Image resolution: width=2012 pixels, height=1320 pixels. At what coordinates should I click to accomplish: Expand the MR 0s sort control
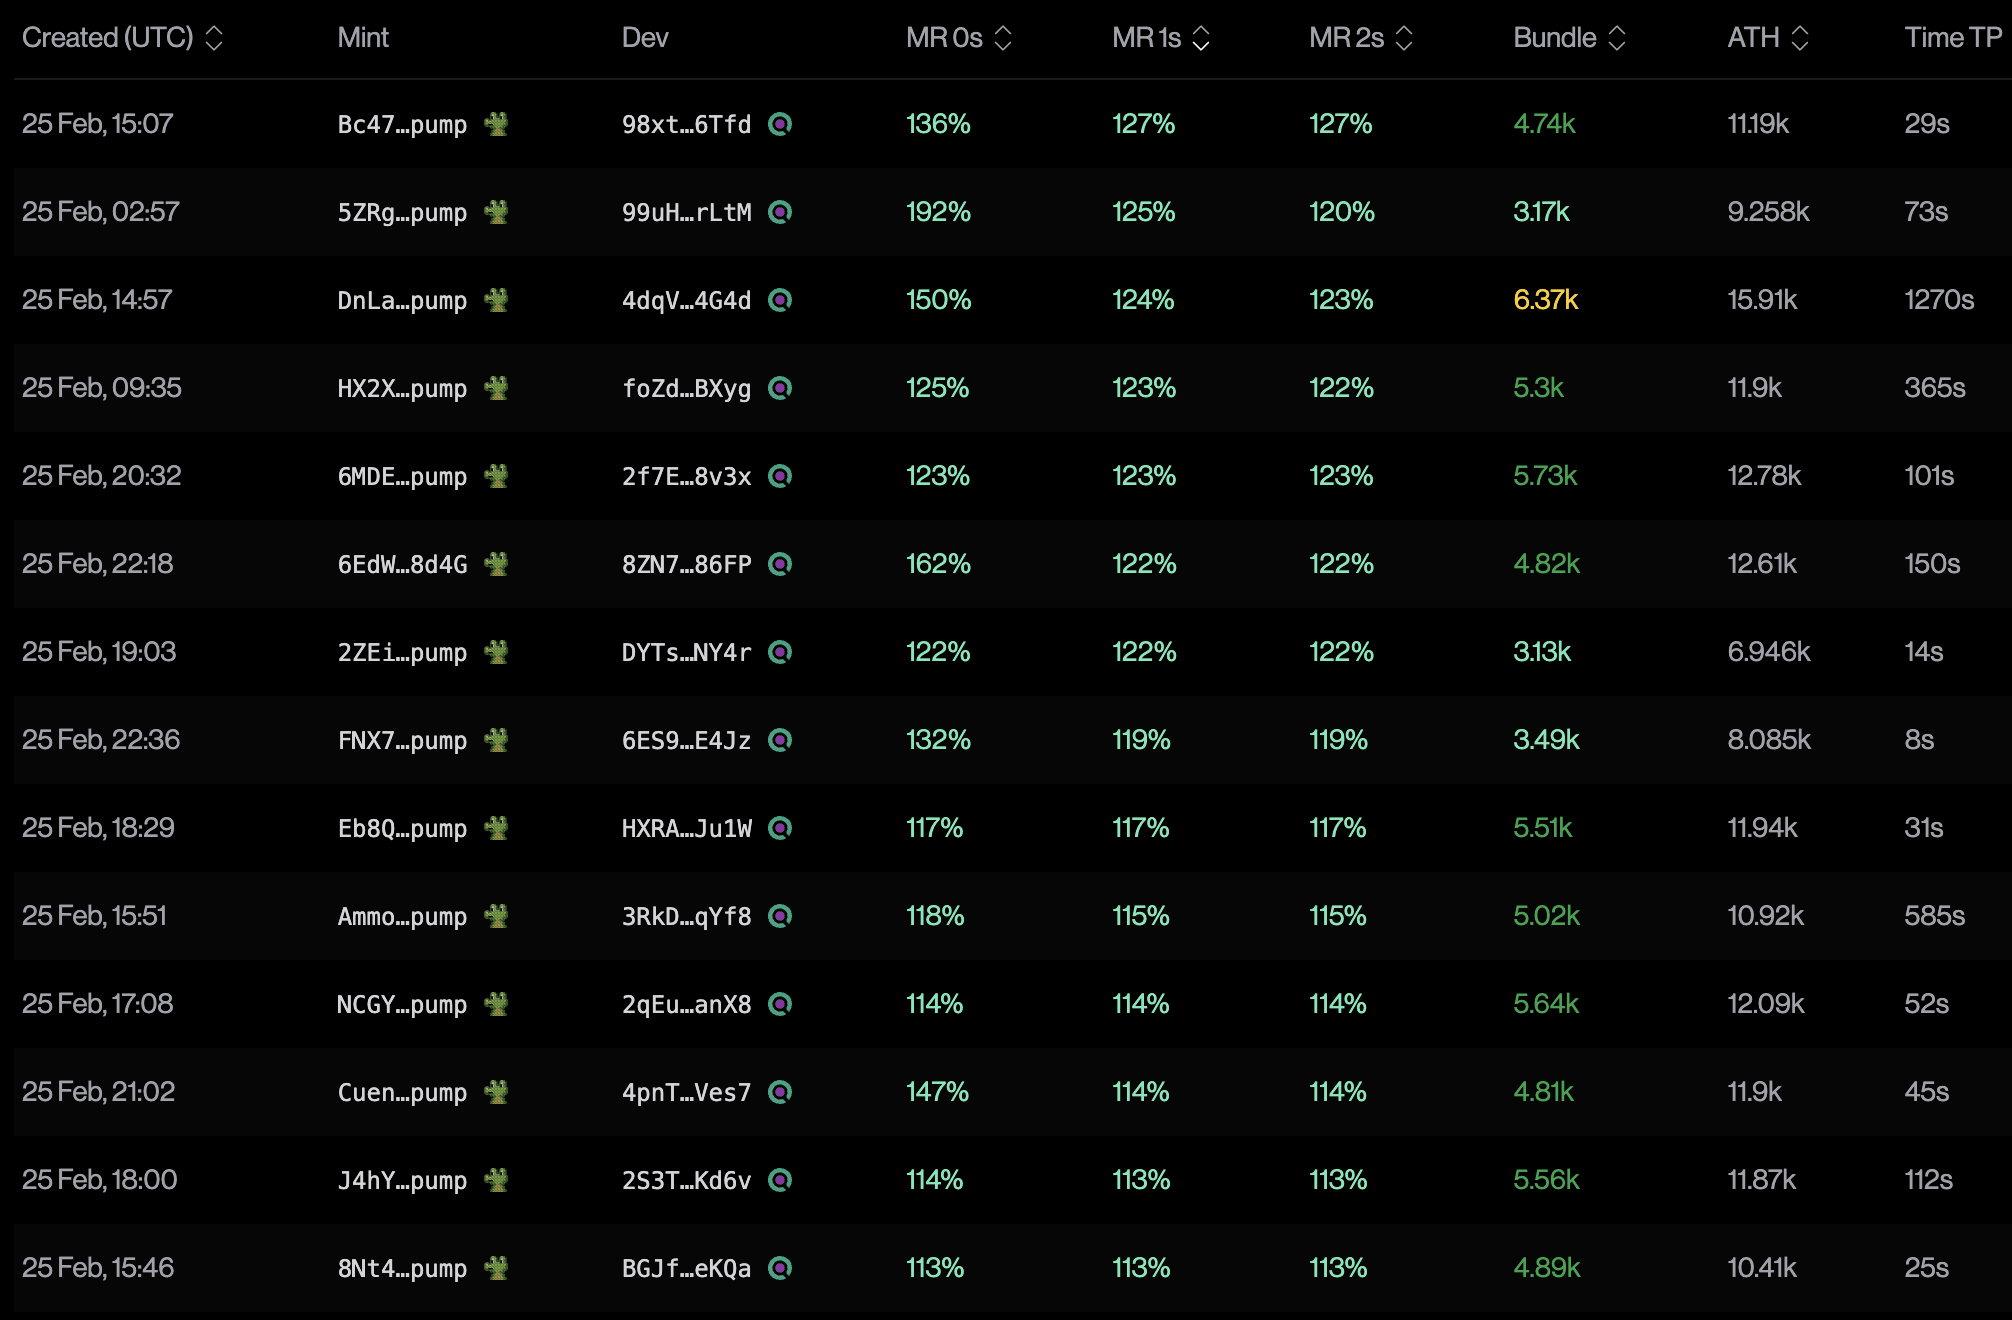click(1003, 38)
